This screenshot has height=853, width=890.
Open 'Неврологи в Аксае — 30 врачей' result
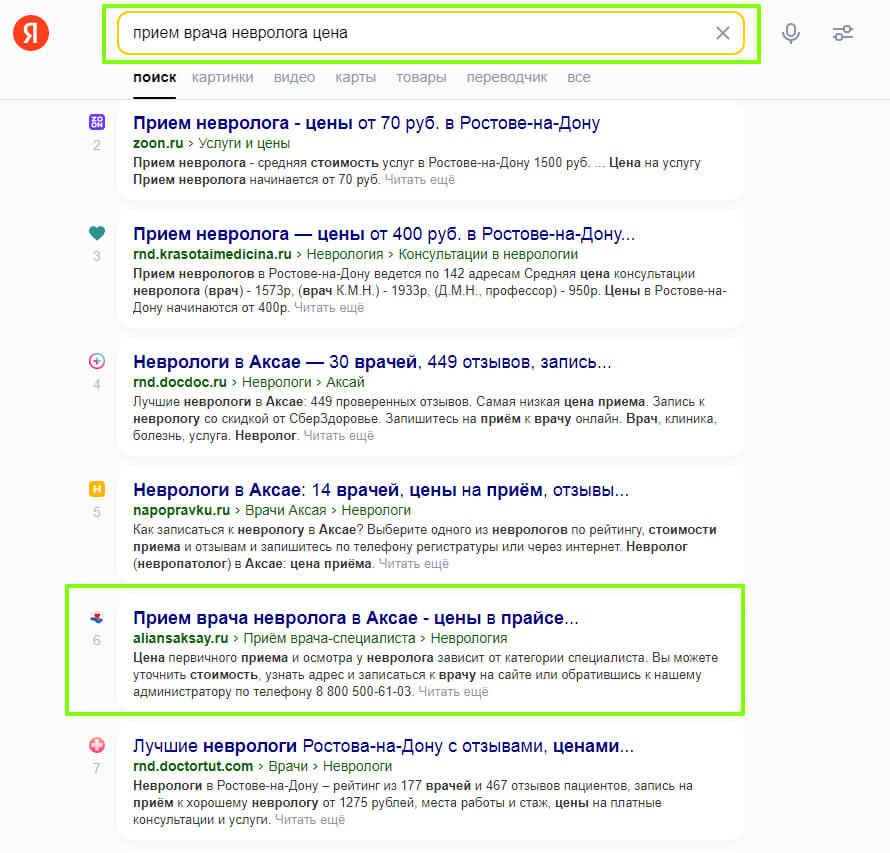pos(372,362)
